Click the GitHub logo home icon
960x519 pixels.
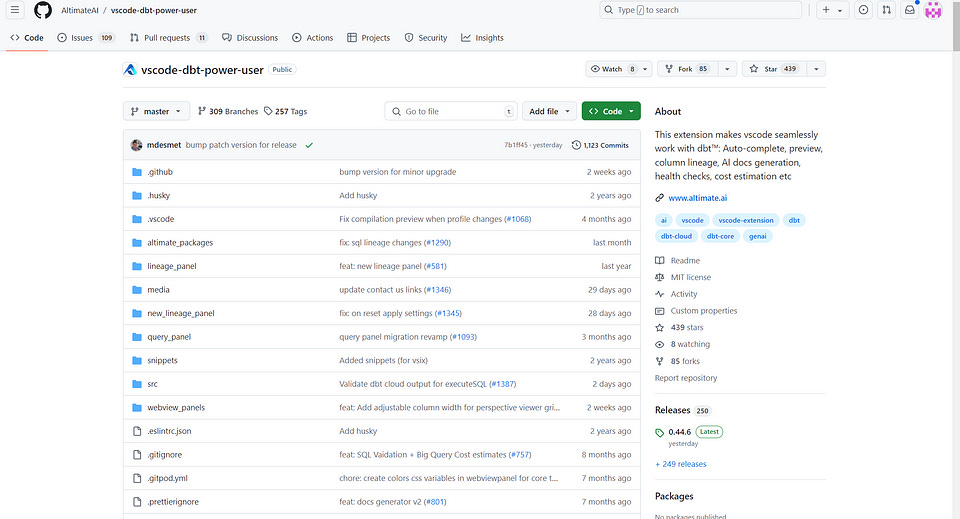pos(43,10)
